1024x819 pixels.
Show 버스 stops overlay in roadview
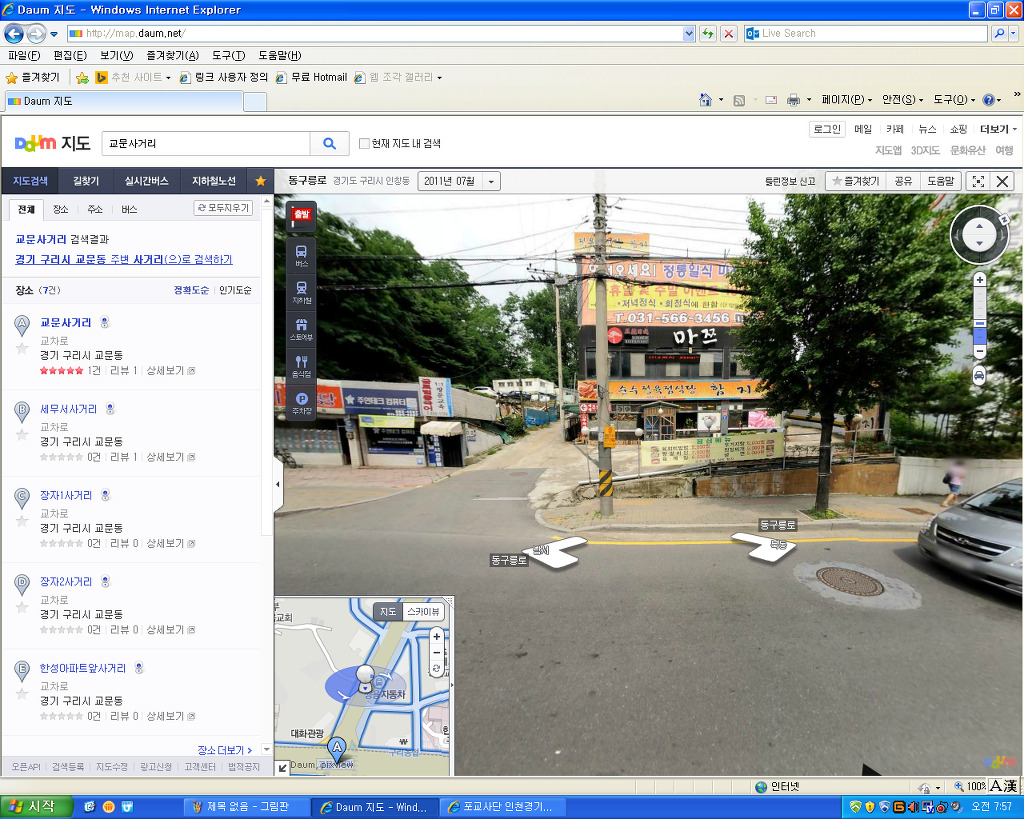[301, 255]
